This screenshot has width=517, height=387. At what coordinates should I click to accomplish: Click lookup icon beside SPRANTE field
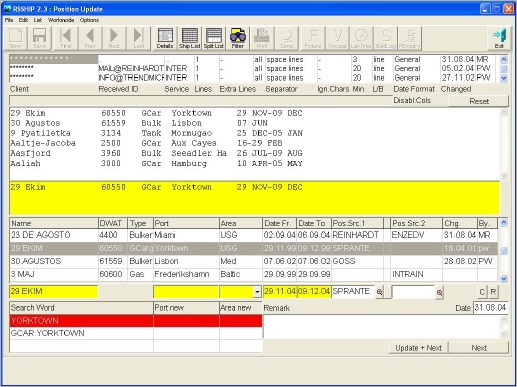(379, 292)
